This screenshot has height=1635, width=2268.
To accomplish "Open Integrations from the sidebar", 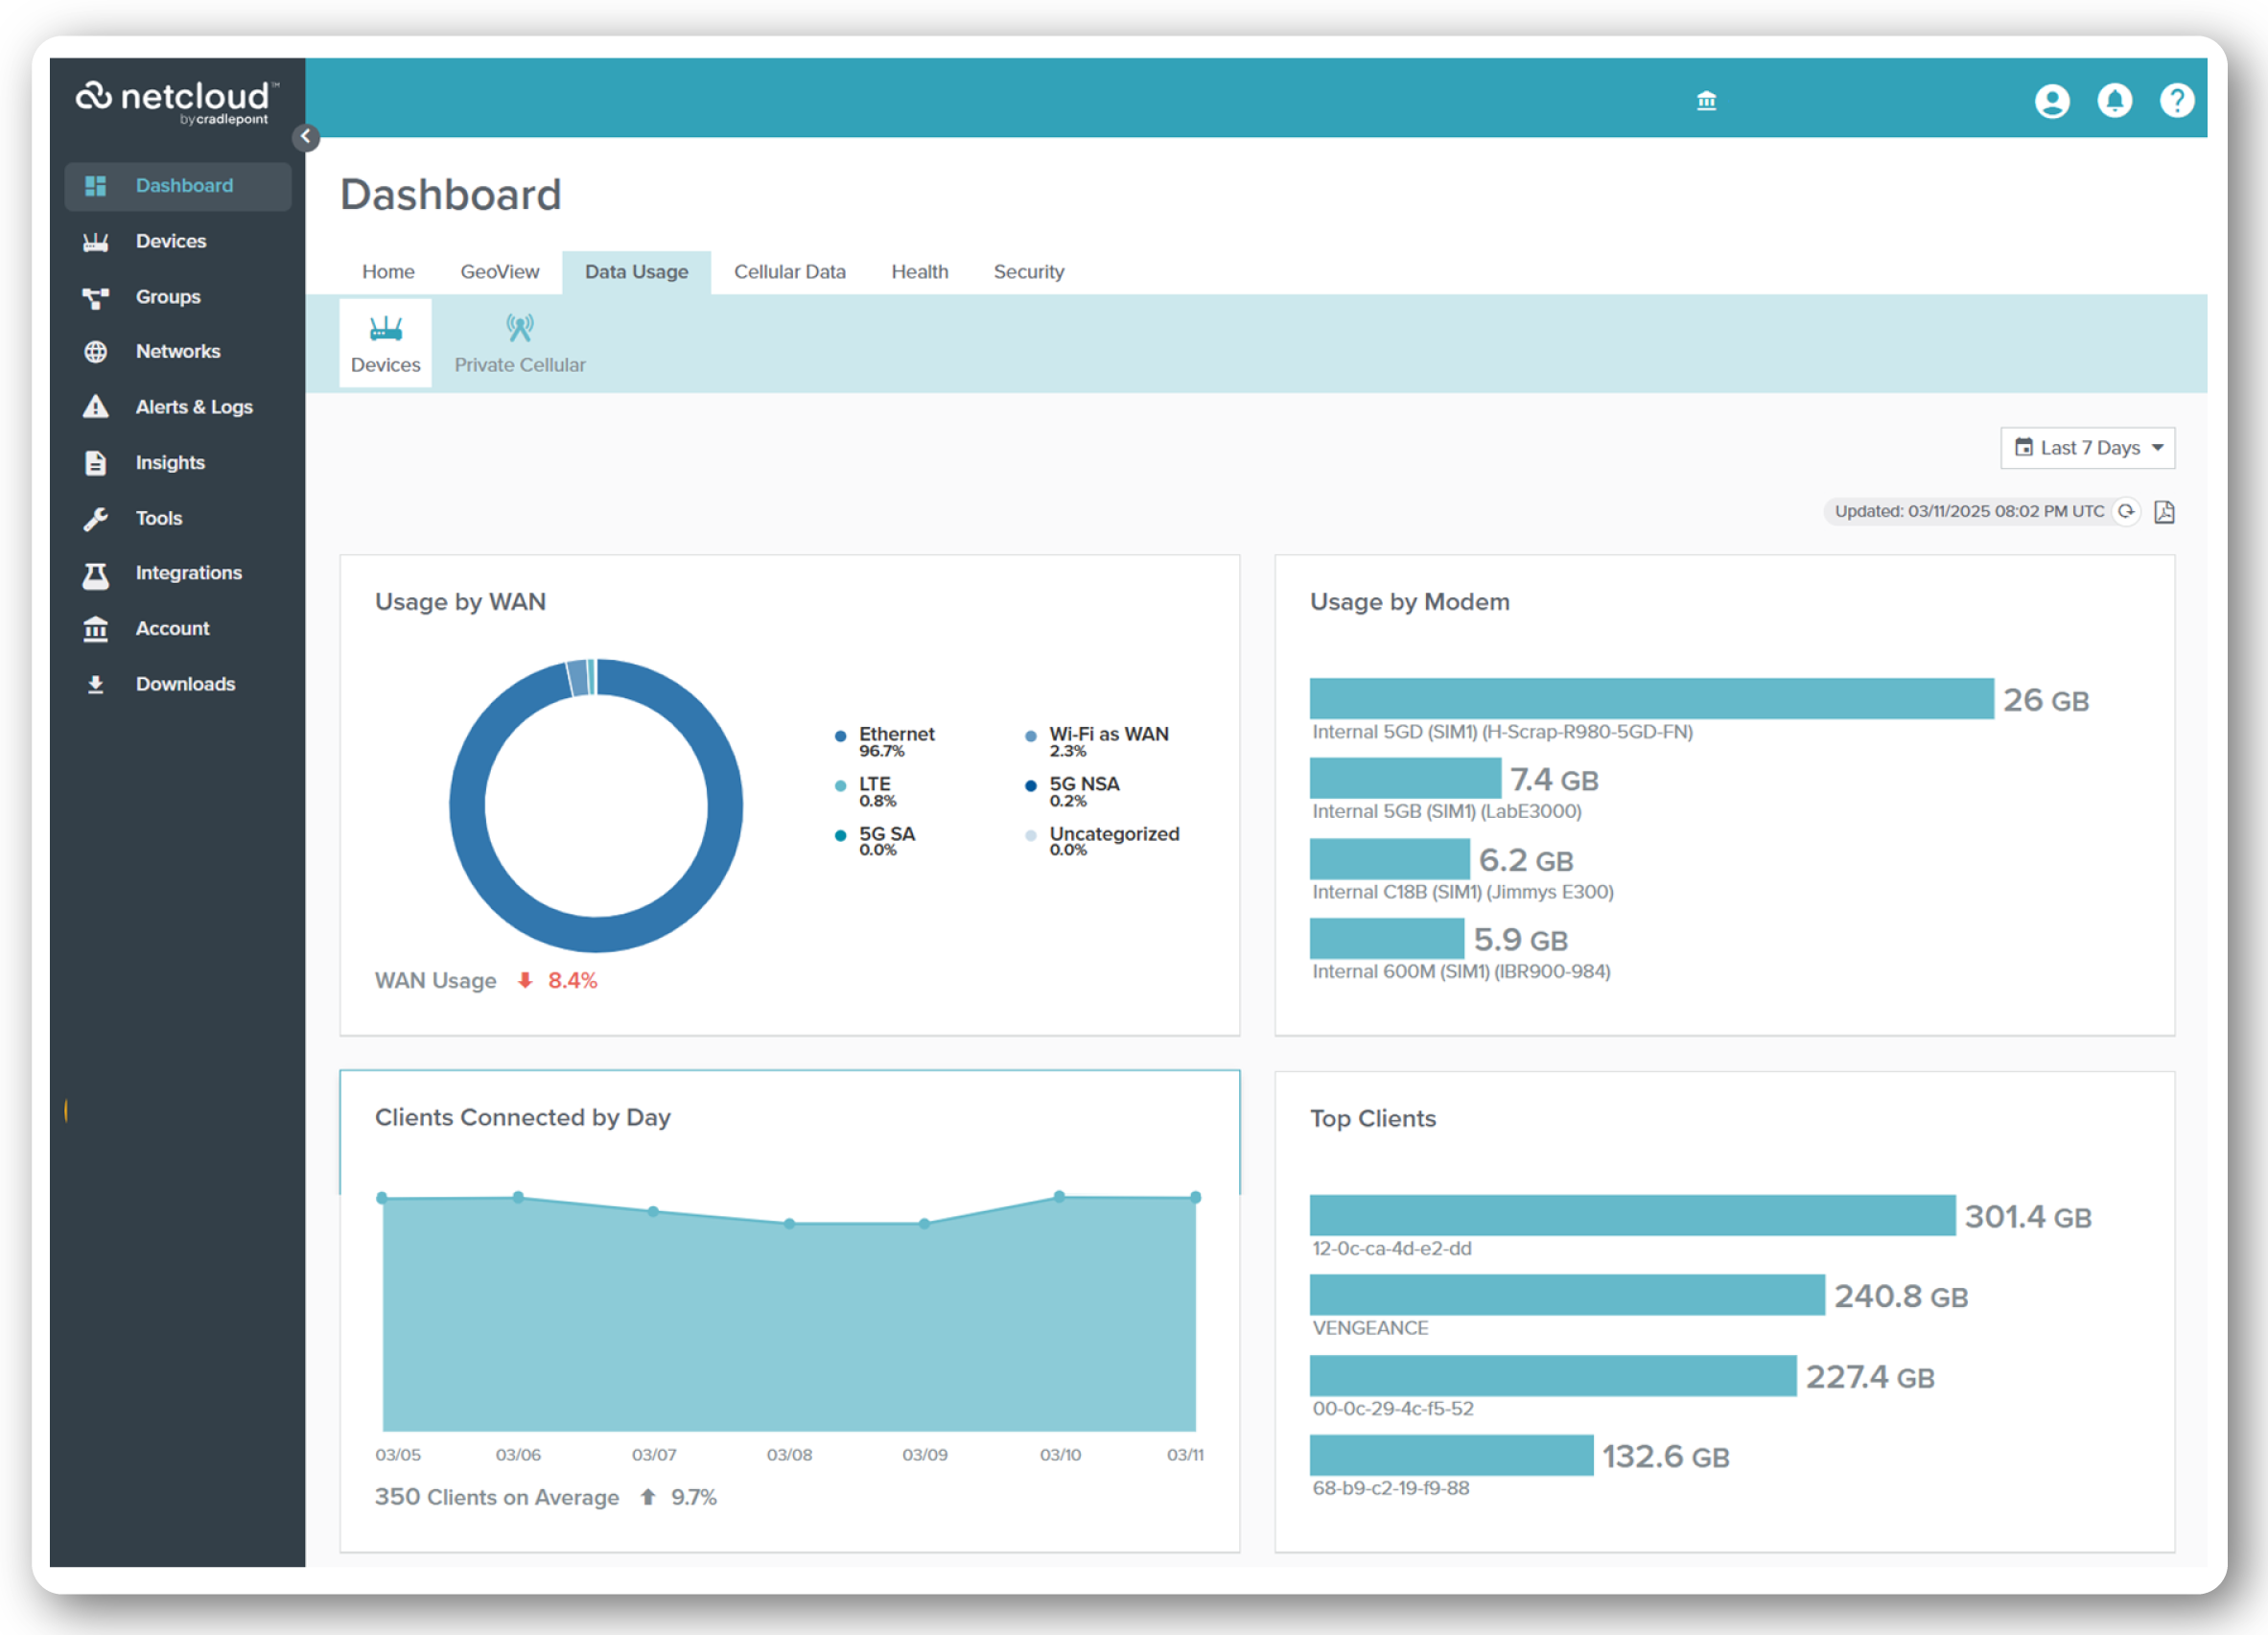I will [188, 573].
